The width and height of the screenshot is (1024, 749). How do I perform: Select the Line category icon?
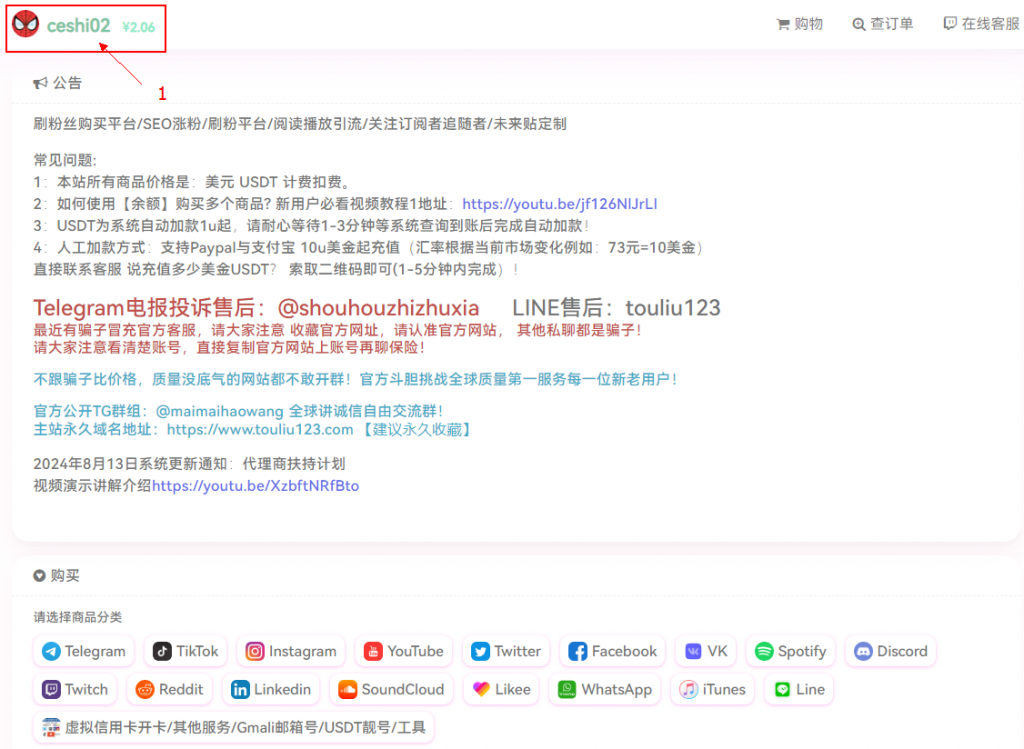tap(782, 690)
